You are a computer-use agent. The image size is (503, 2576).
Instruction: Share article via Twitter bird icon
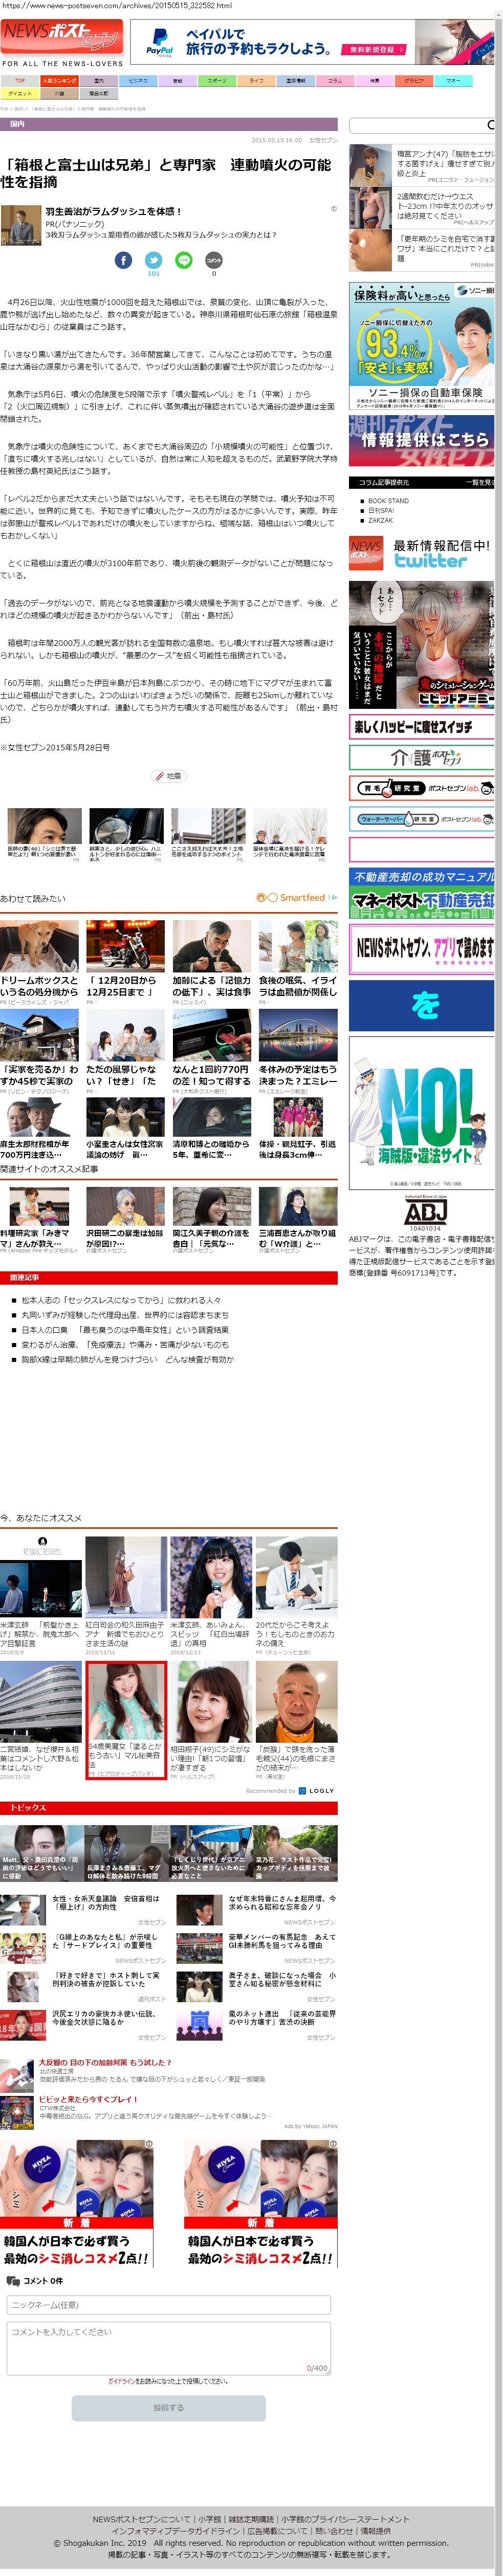tap(153, 260)
